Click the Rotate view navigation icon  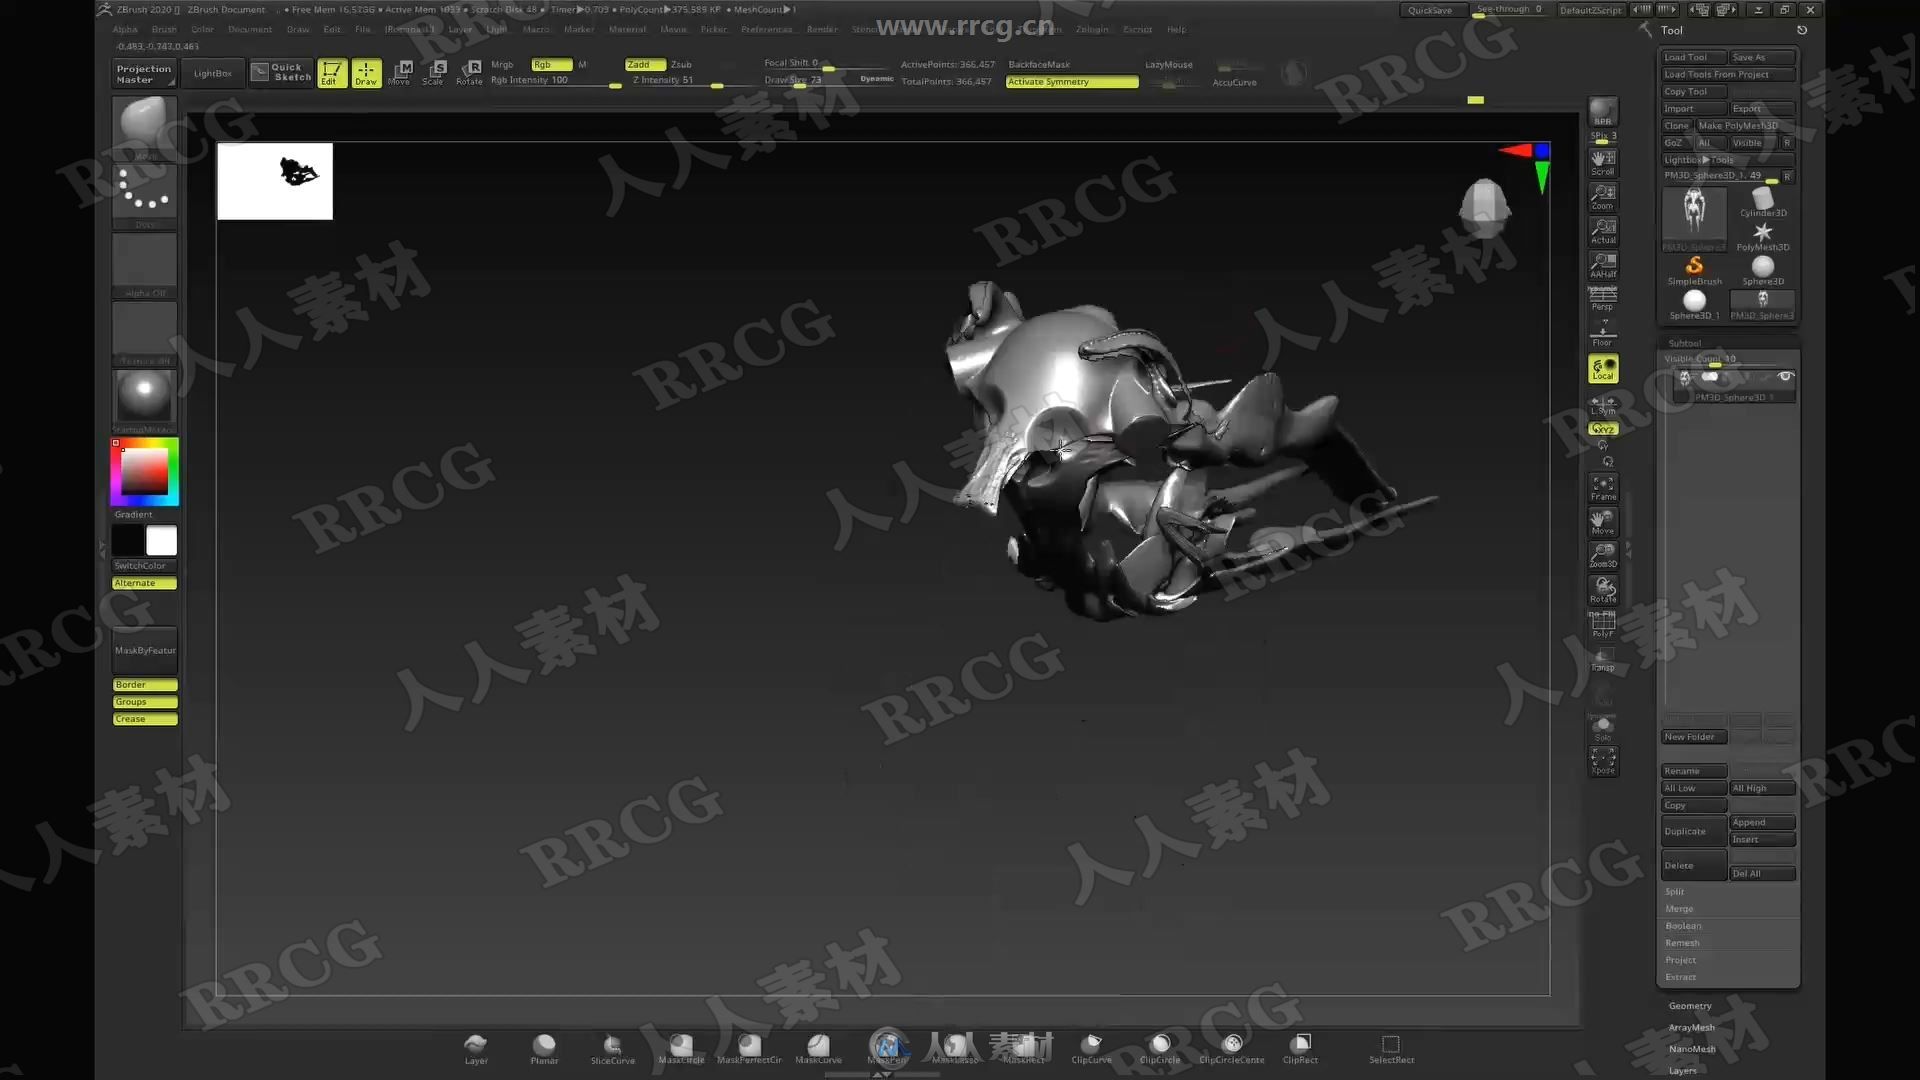click(x=1603, y=590)
